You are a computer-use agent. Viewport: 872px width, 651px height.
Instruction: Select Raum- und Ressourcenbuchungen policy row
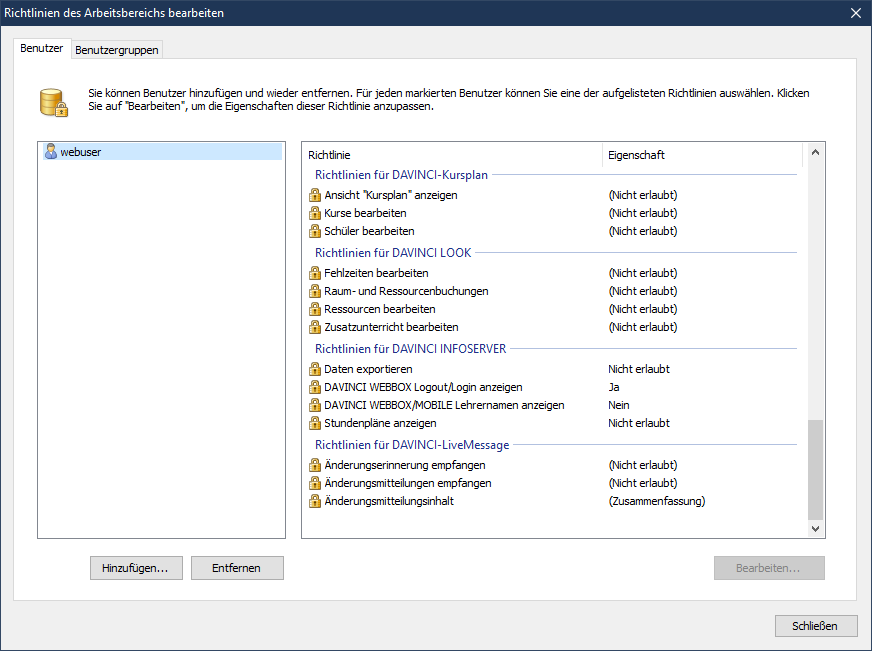point(406,291)
